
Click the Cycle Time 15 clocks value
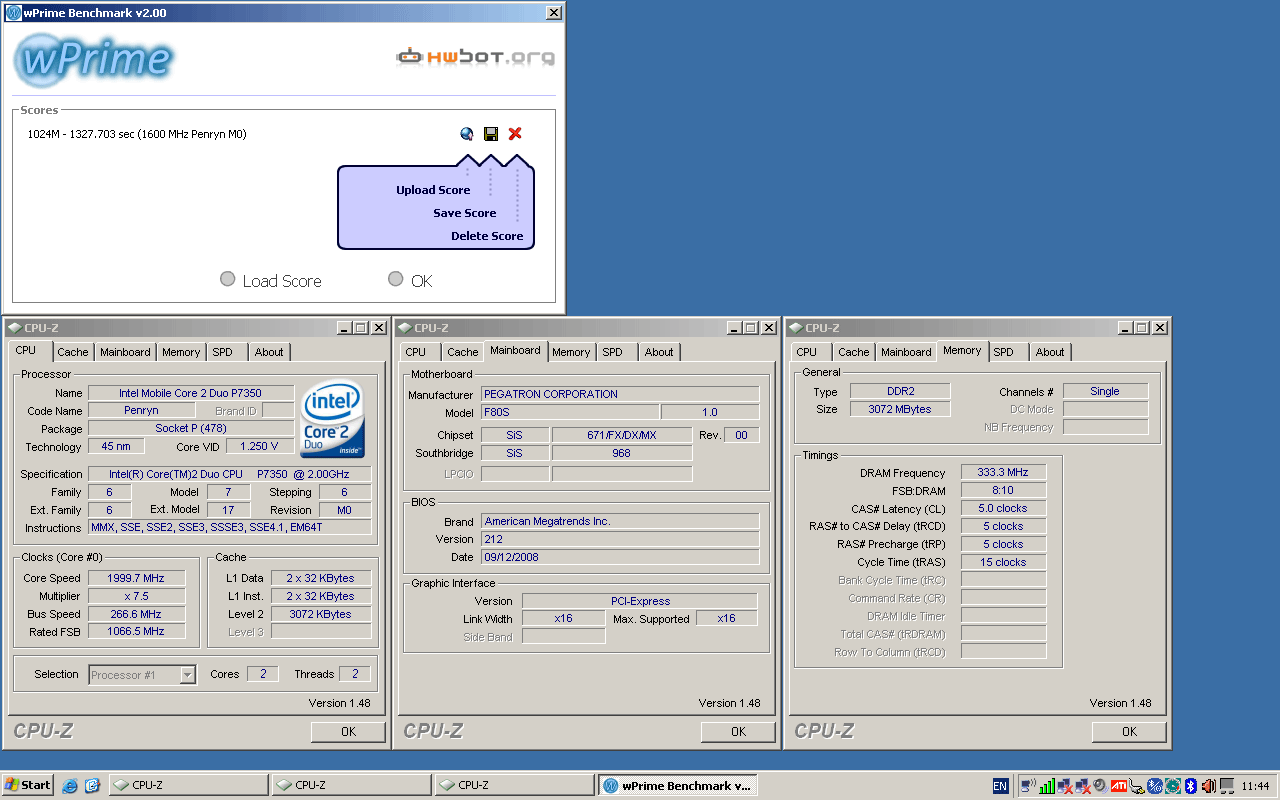click(1003, 562)
